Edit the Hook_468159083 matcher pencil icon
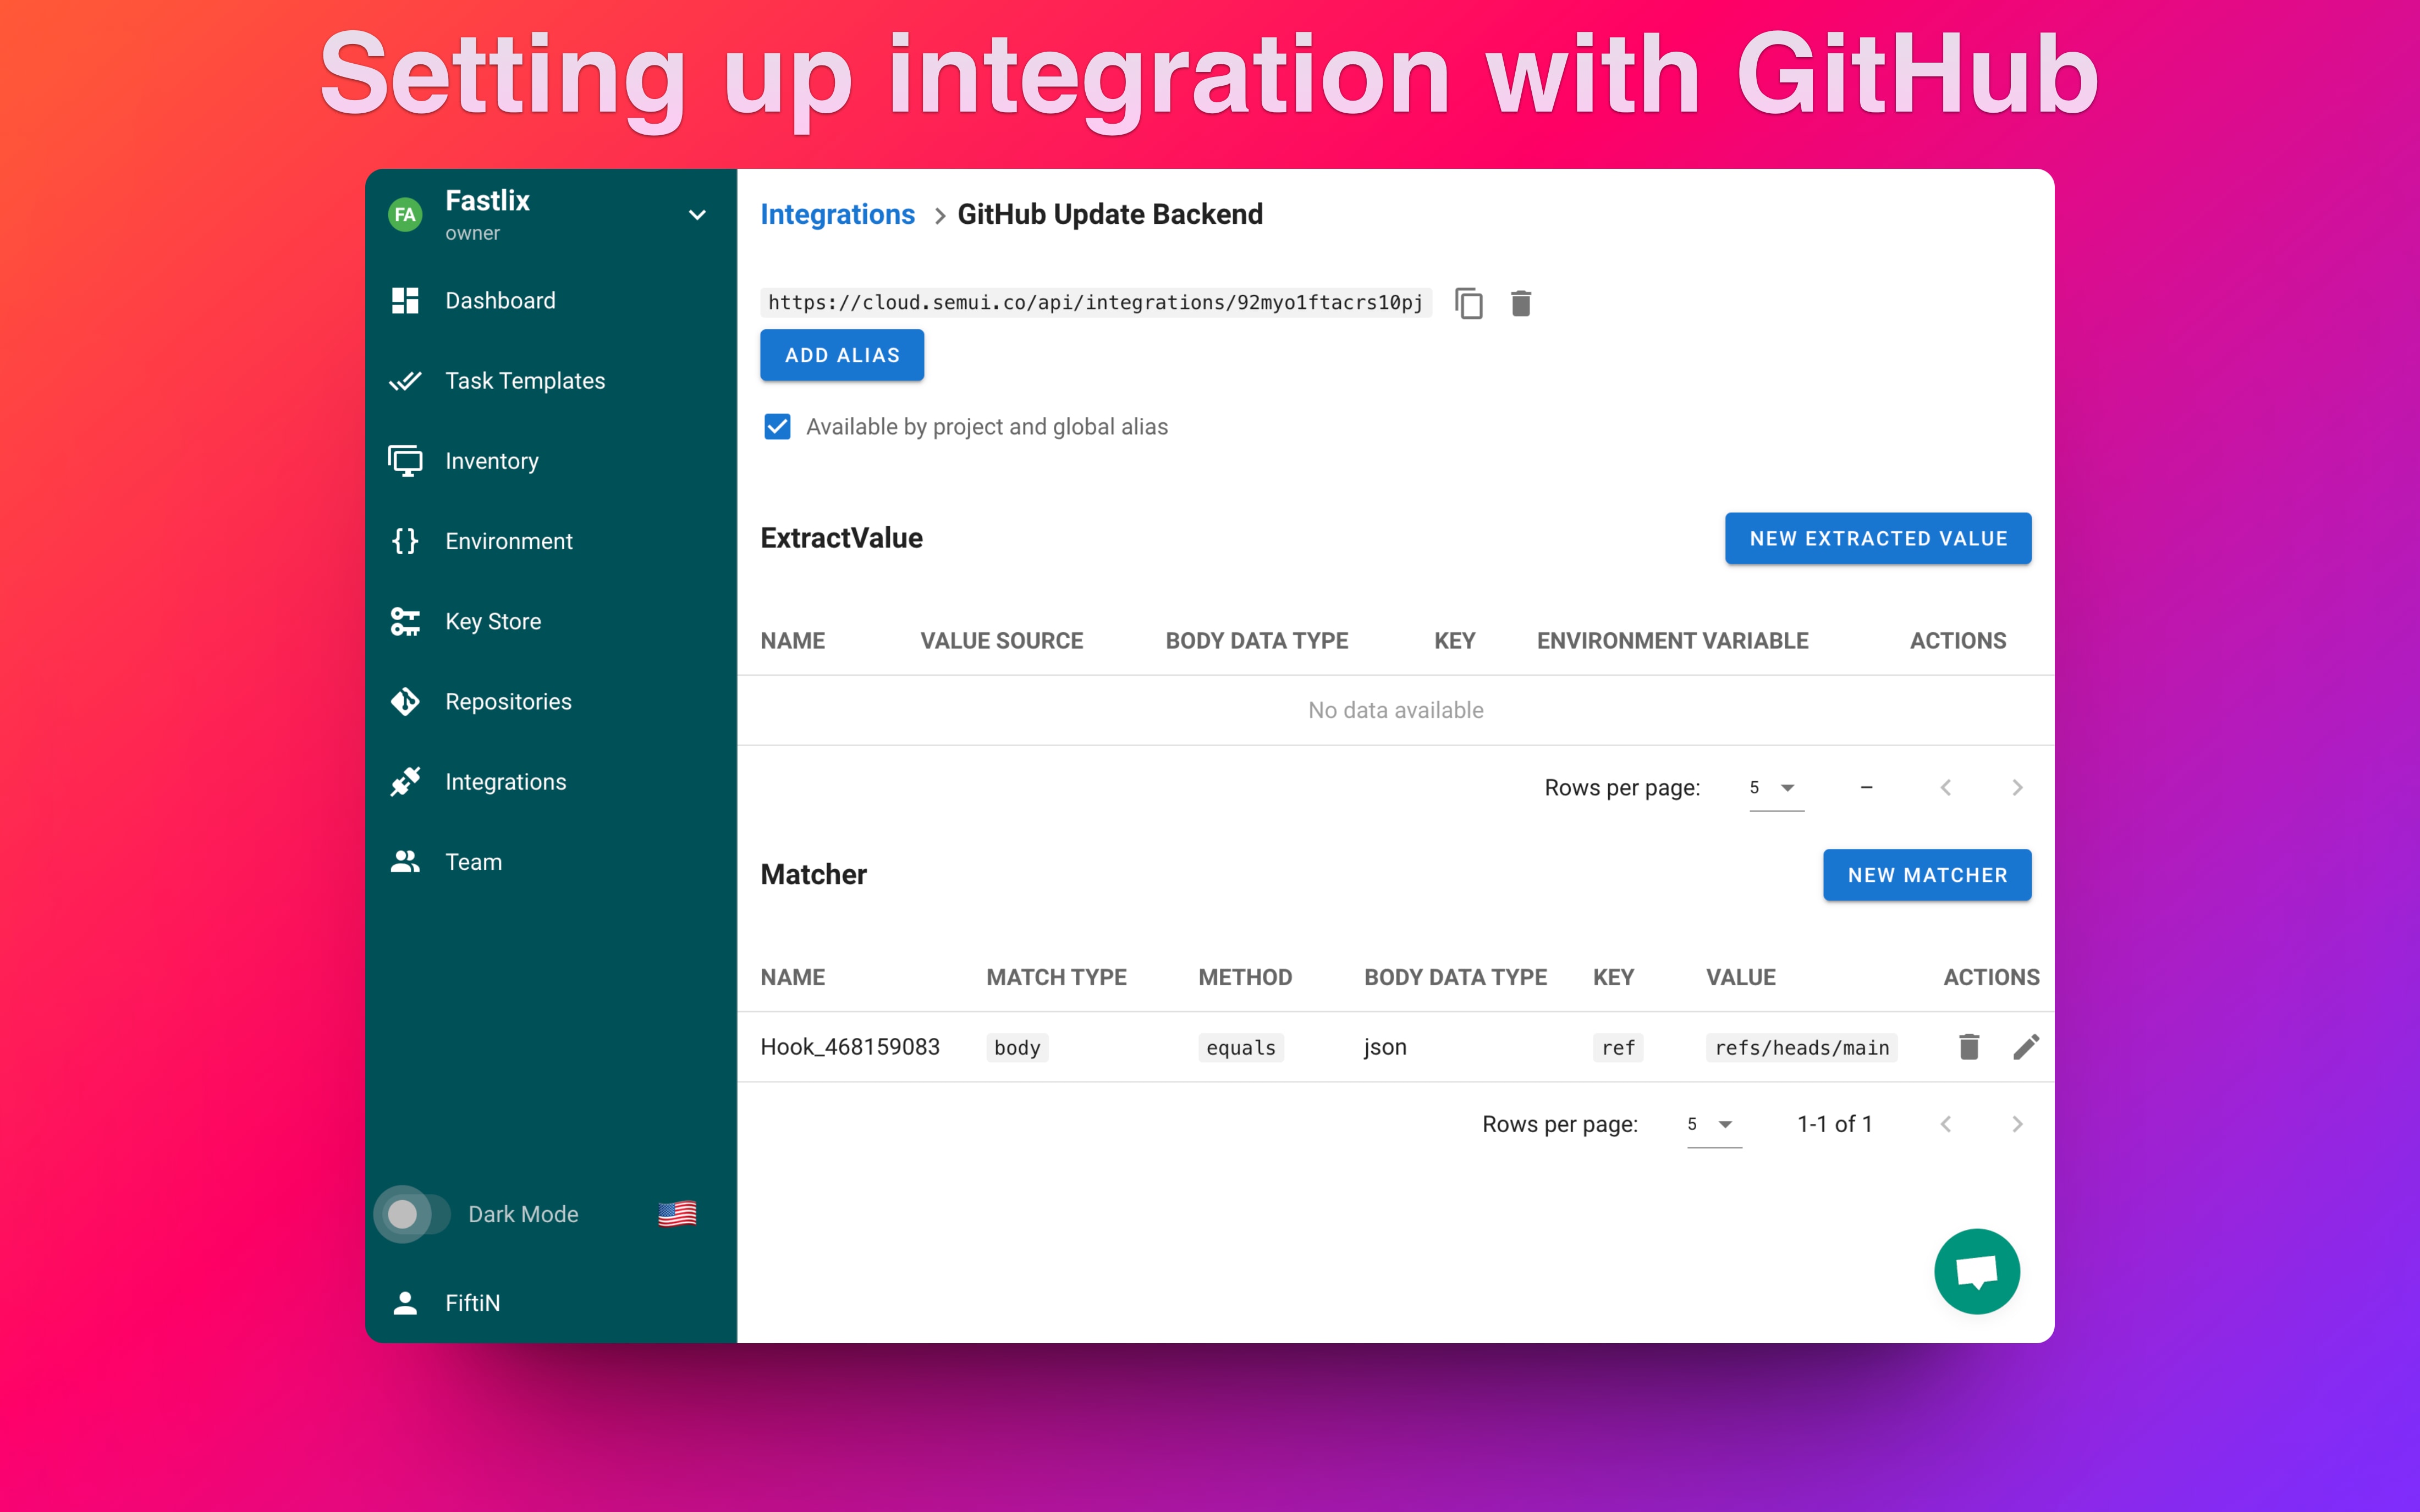Image resolution: width=2420 pixels, height=1512 pixels. 2026,1047
